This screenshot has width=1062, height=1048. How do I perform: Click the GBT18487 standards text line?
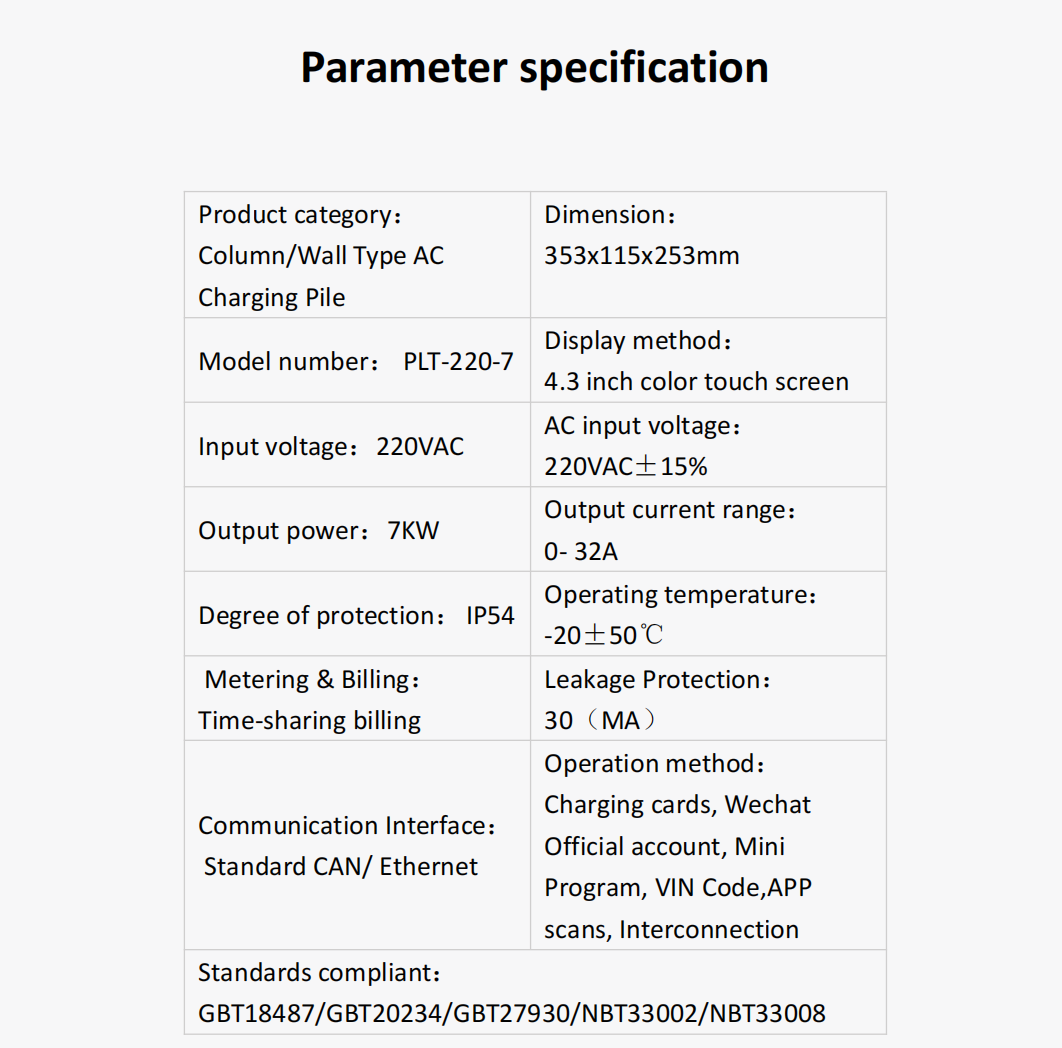pos(511,1013)
